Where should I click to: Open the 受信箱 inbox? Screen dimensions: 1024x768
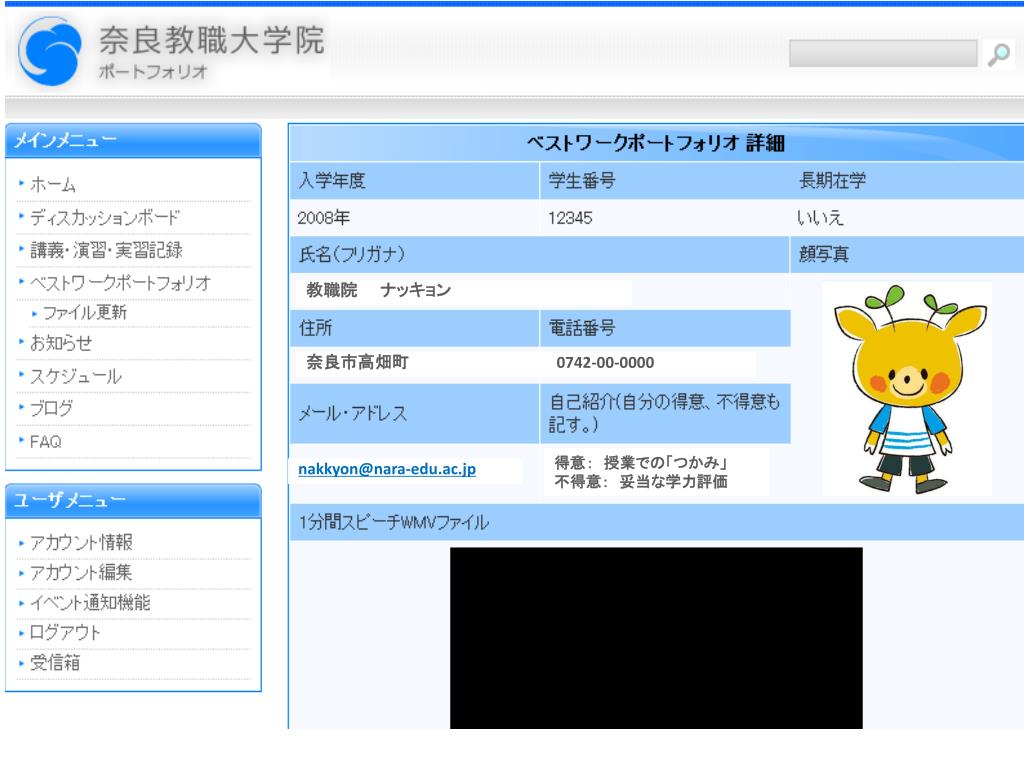click(x=55, y=662)
